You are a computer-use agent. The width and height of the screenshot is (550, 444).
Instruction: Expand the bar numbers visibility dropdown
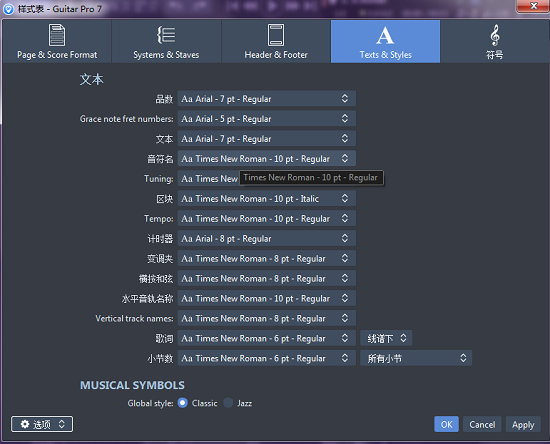[x=416, y=358]
